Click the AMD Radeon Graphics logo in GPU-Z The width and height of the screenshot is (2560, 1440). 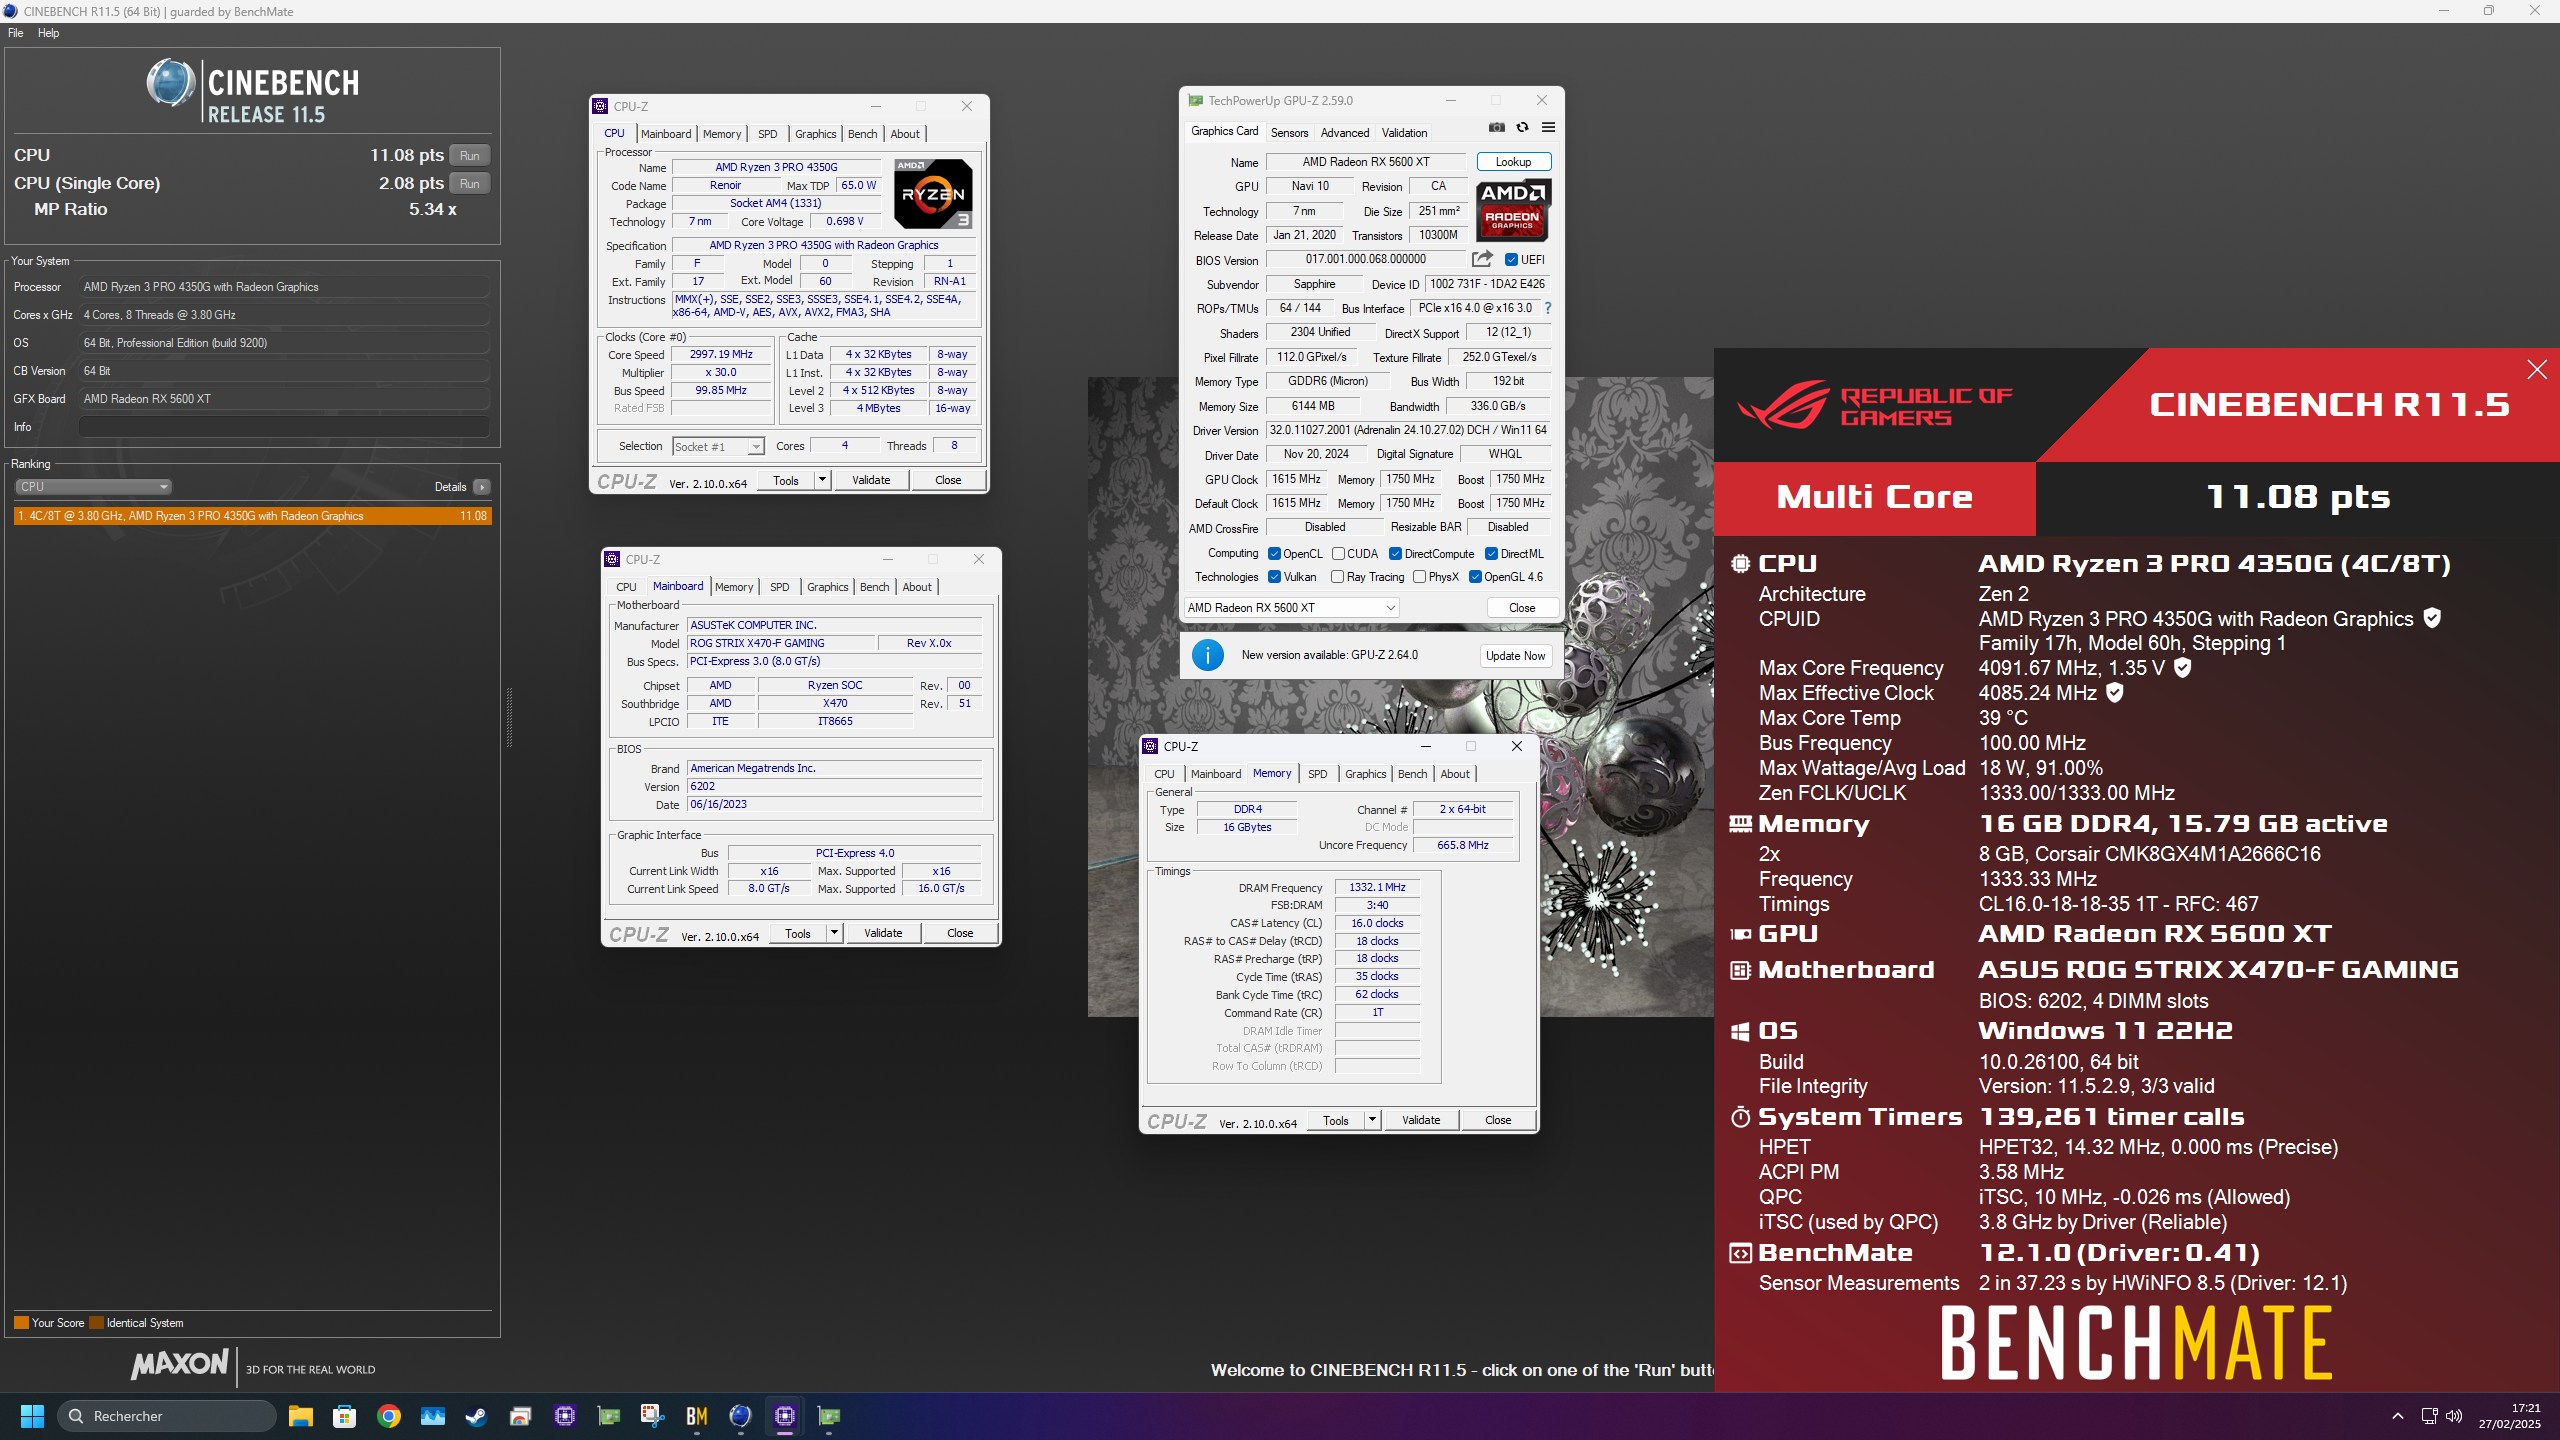click(x=1513, y=210)
